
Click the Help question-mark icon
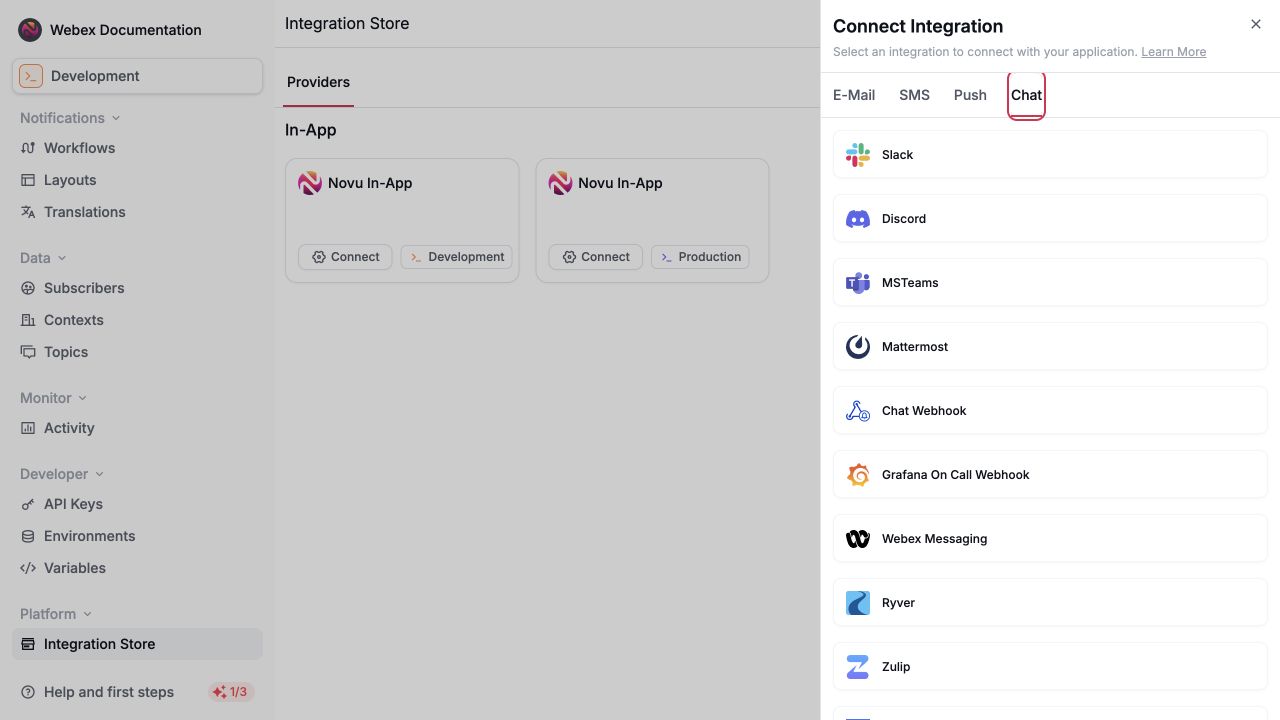pos(28,692)
